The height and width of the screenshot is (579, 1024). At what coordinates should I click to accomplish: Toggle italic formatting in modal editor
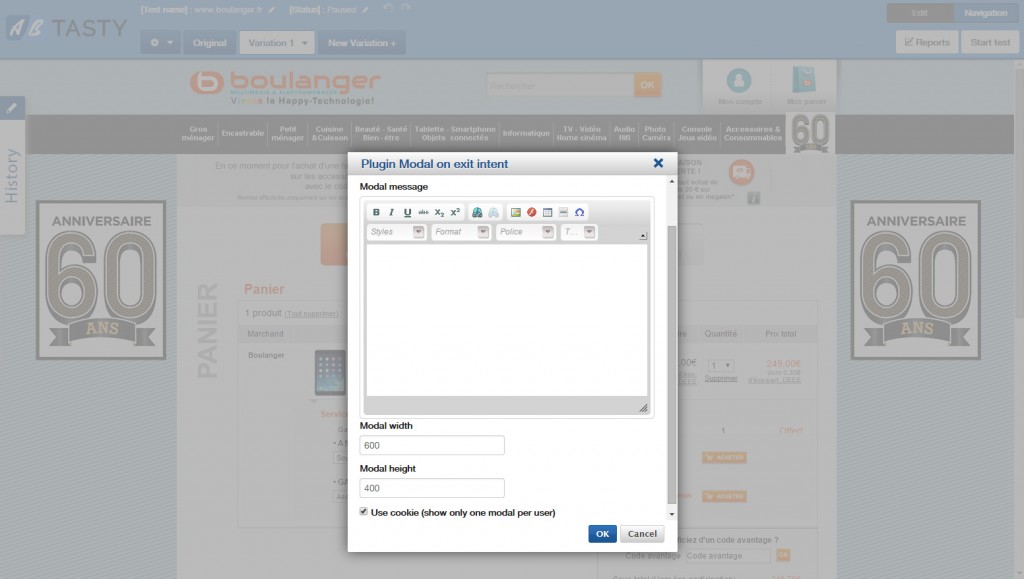point(392,212)
